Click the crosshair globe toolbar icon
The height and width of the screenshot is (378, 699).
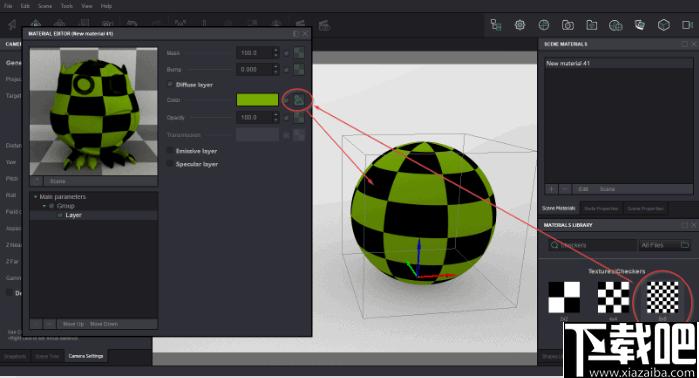(544, 25)
